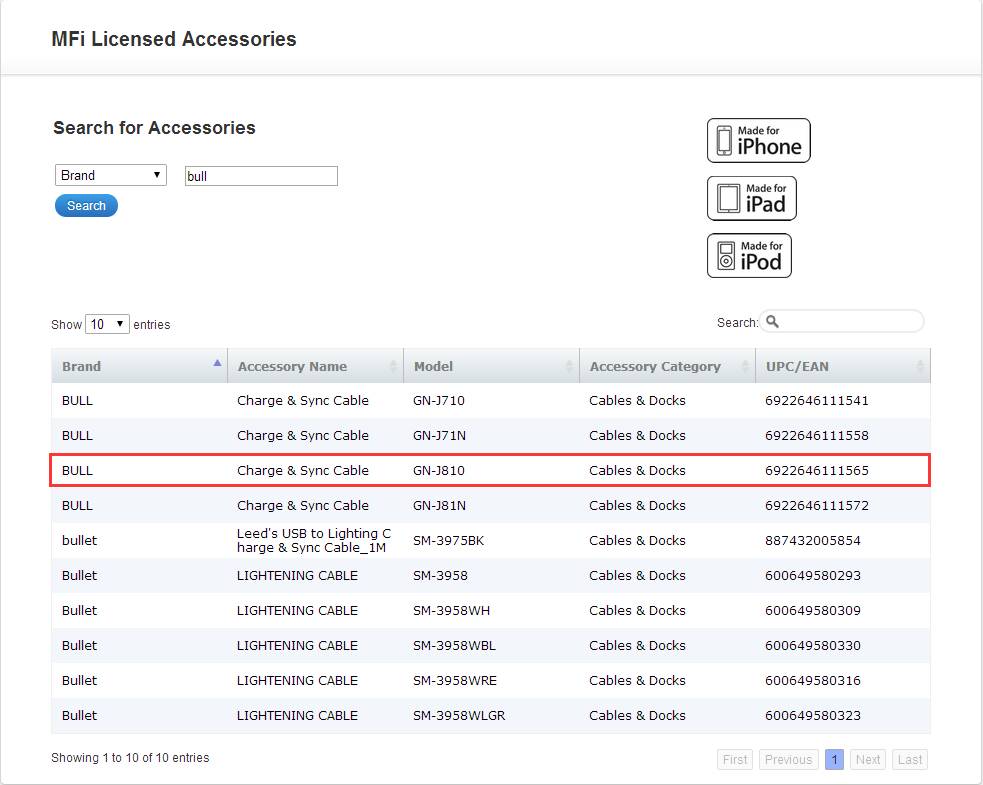Image resolution: width=983 pixels, height=785 pixels.
Task: Open the Show entries count dropdown
Action: 107,324
